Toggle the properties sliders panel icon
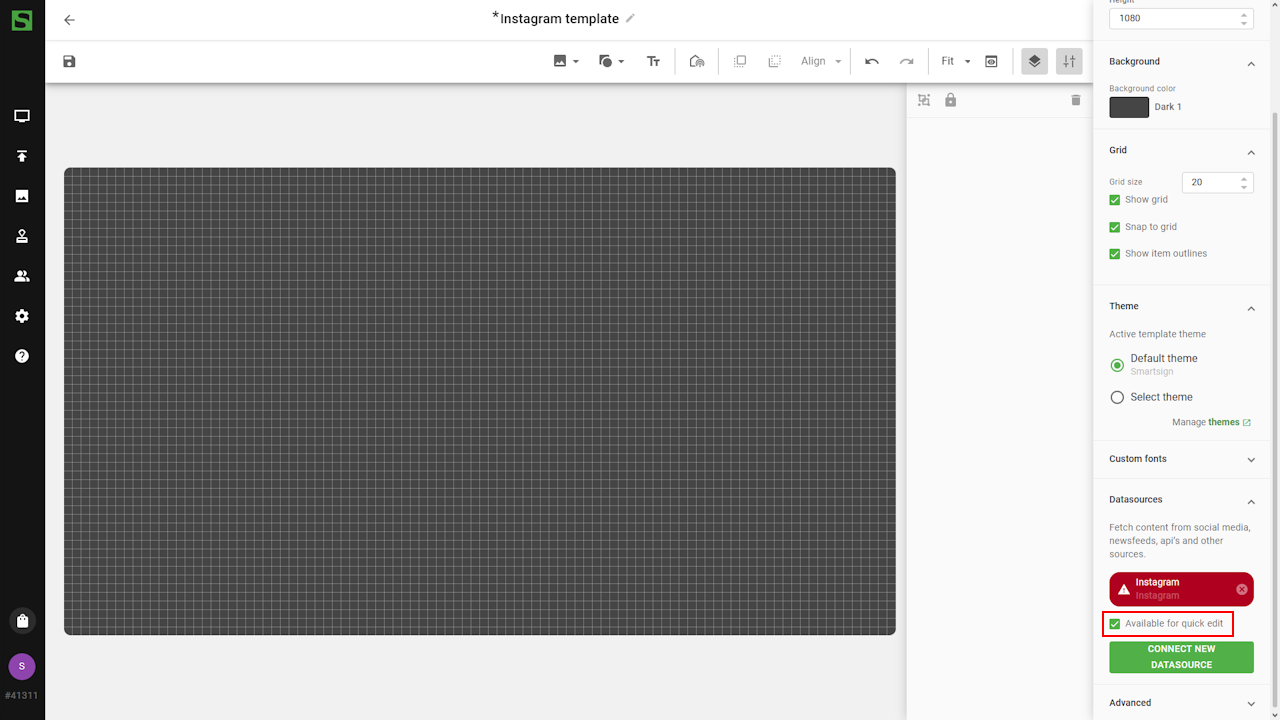Image resolution: width=1280 pixels, height=720 pixels. (1069, 62)
